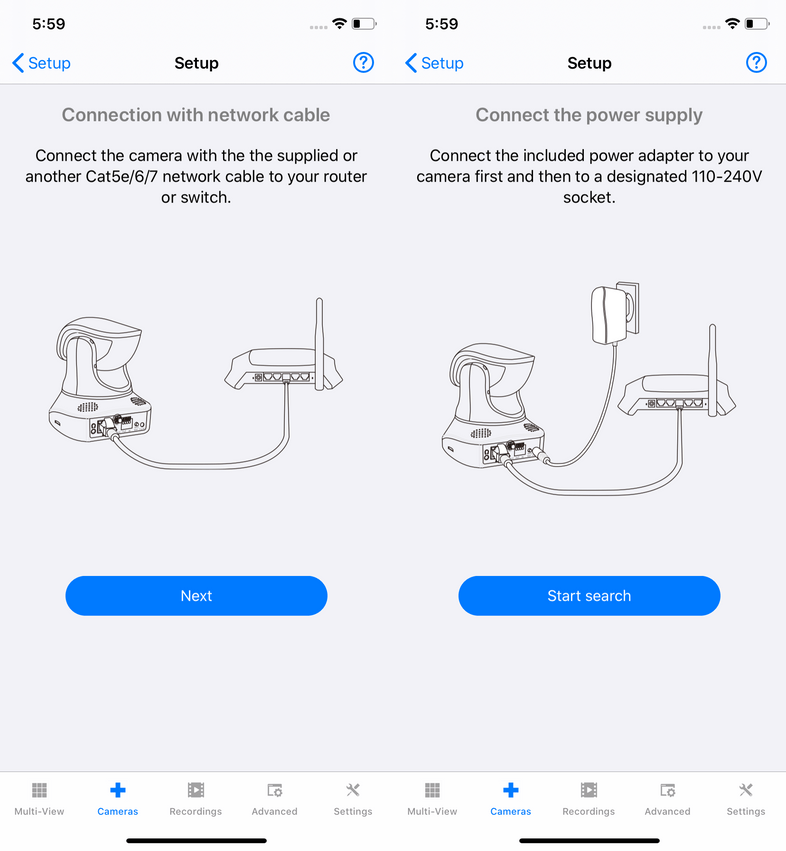Tap the Next button
This screenshot has width=786, height=851.
point(196,595)
